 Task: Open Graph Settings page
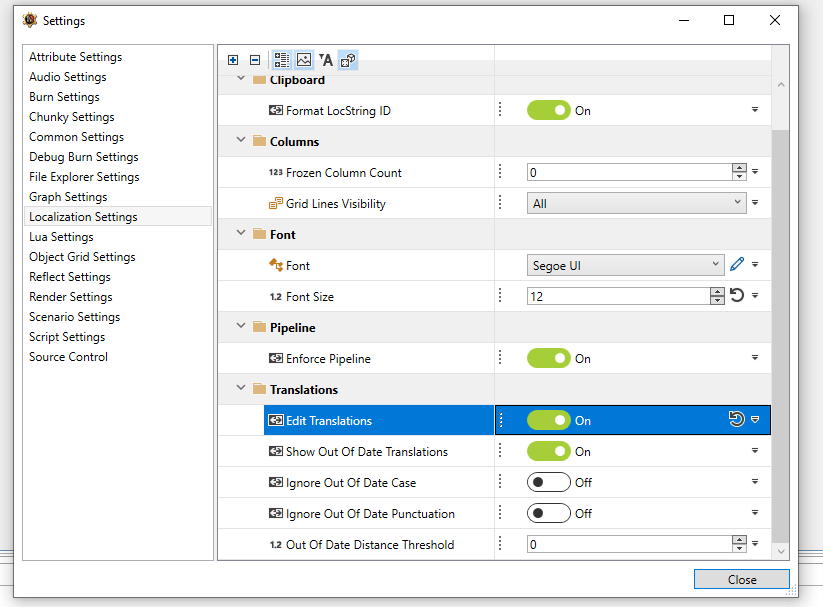pyautogui.click(x=68, y=196)
